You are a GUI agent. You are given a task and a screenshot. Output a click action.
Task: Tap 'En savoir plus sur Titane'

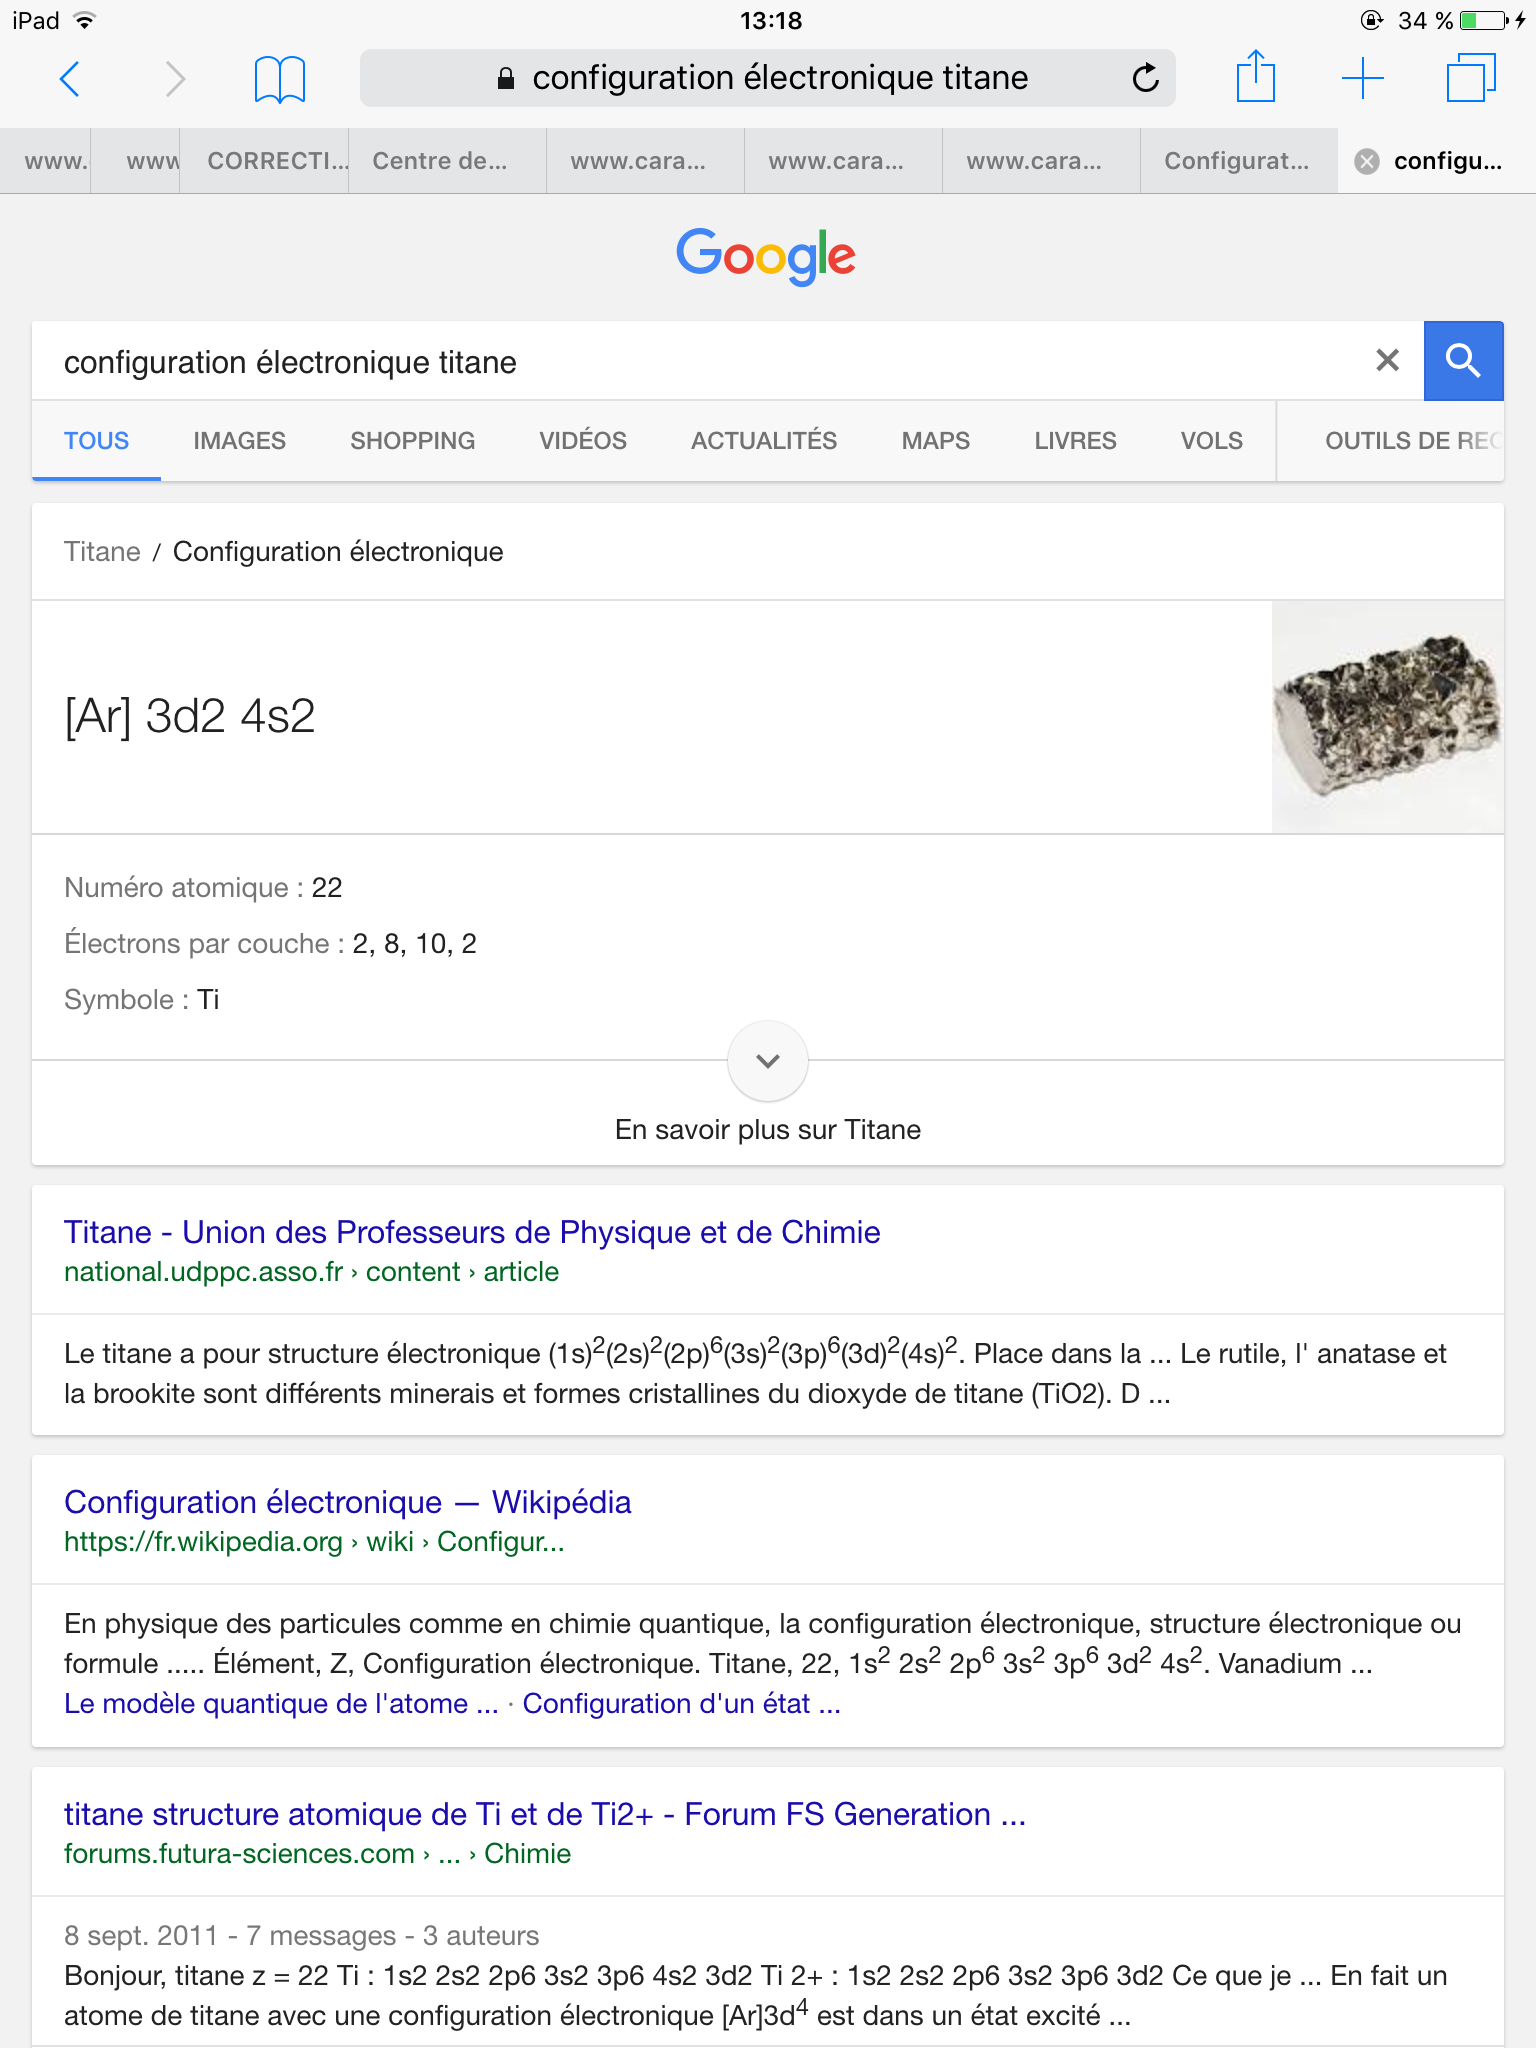coord(768,1129)
